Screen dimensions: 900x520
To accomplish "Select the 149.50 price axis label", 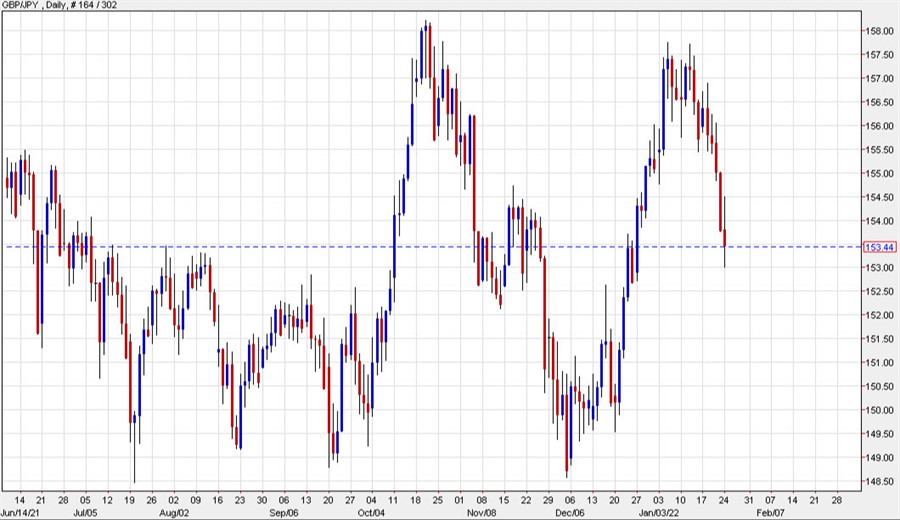I will point(879,434).
